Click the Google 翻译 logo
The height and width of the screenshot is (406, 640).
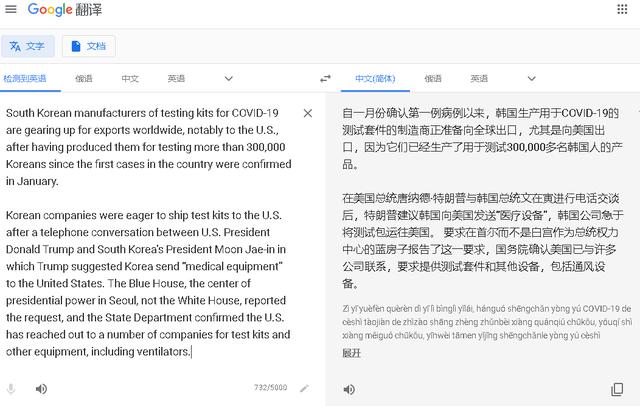click(x=65, y=9)
